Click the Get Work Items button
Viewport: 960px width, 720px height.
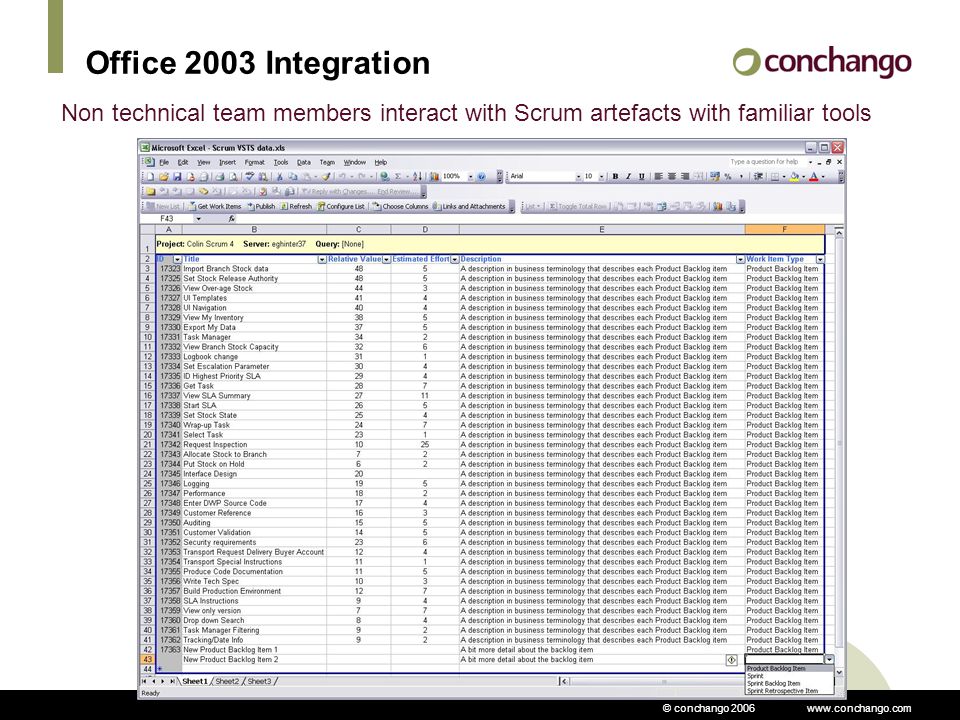pyautogui.click(x=215, y=206)
